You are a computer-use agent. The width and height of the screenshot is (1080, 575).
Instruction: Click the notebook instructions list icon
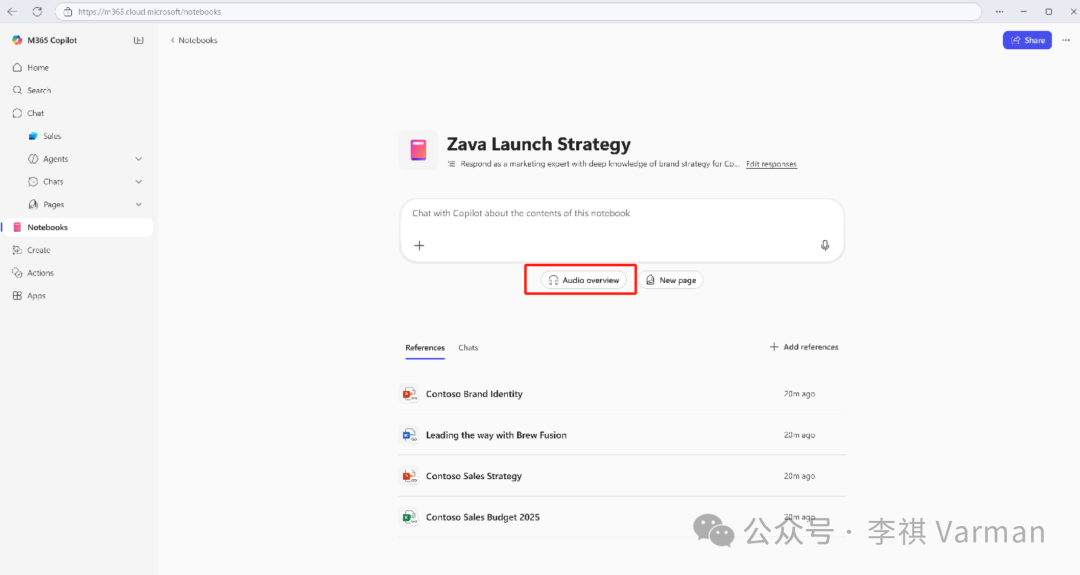pos(452,164)
